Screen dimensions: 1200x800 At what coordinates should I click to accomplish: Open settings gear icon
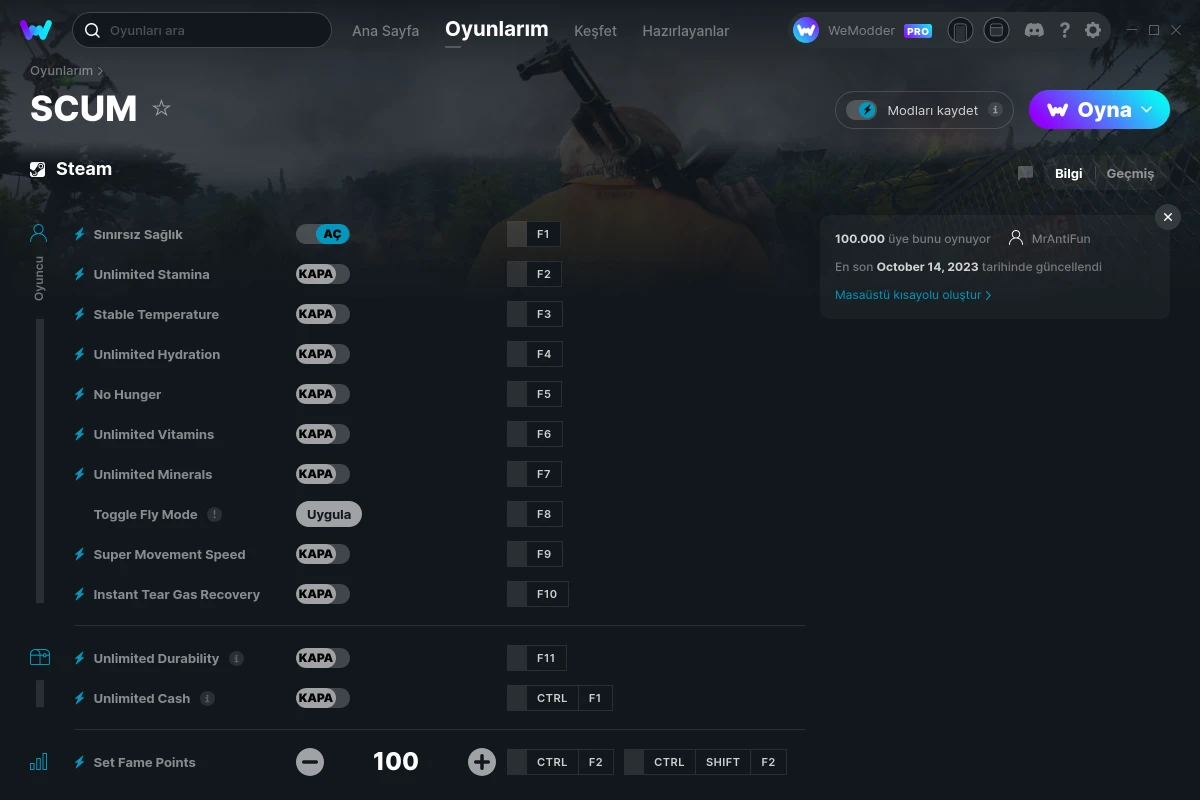1093,30
